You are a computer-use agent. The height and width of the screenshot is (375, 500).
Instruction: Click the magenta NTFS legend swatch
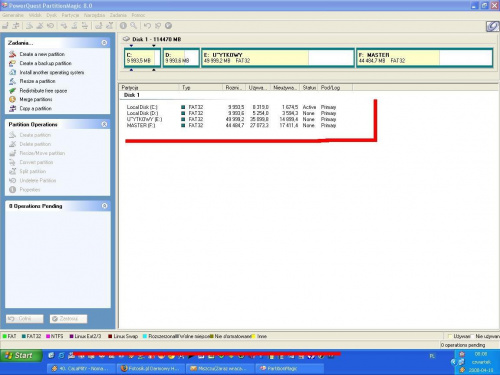click(48, 336)
